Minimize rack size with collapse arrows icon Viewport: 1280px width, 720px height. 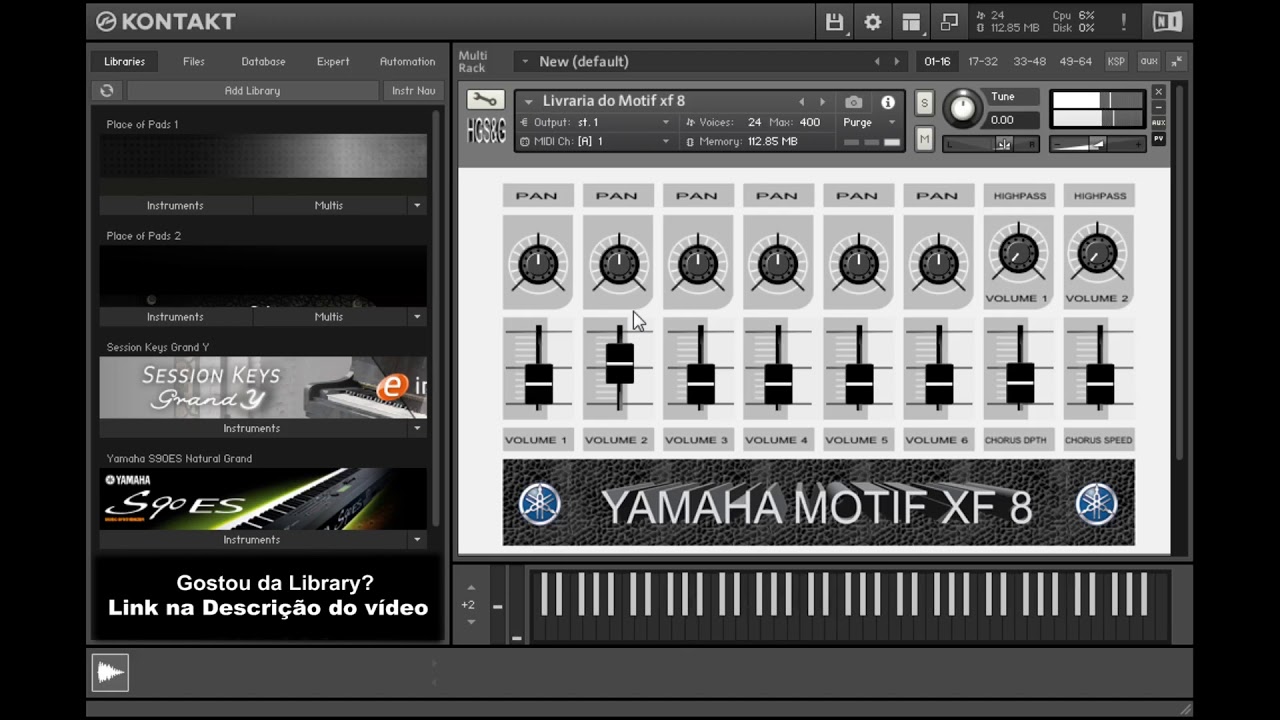point(1177,61)
